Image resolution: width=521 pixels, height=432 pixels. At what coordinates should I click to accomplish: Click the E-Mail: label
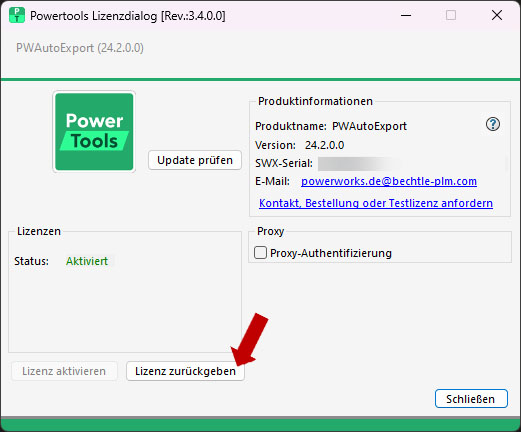pos(272,181)
